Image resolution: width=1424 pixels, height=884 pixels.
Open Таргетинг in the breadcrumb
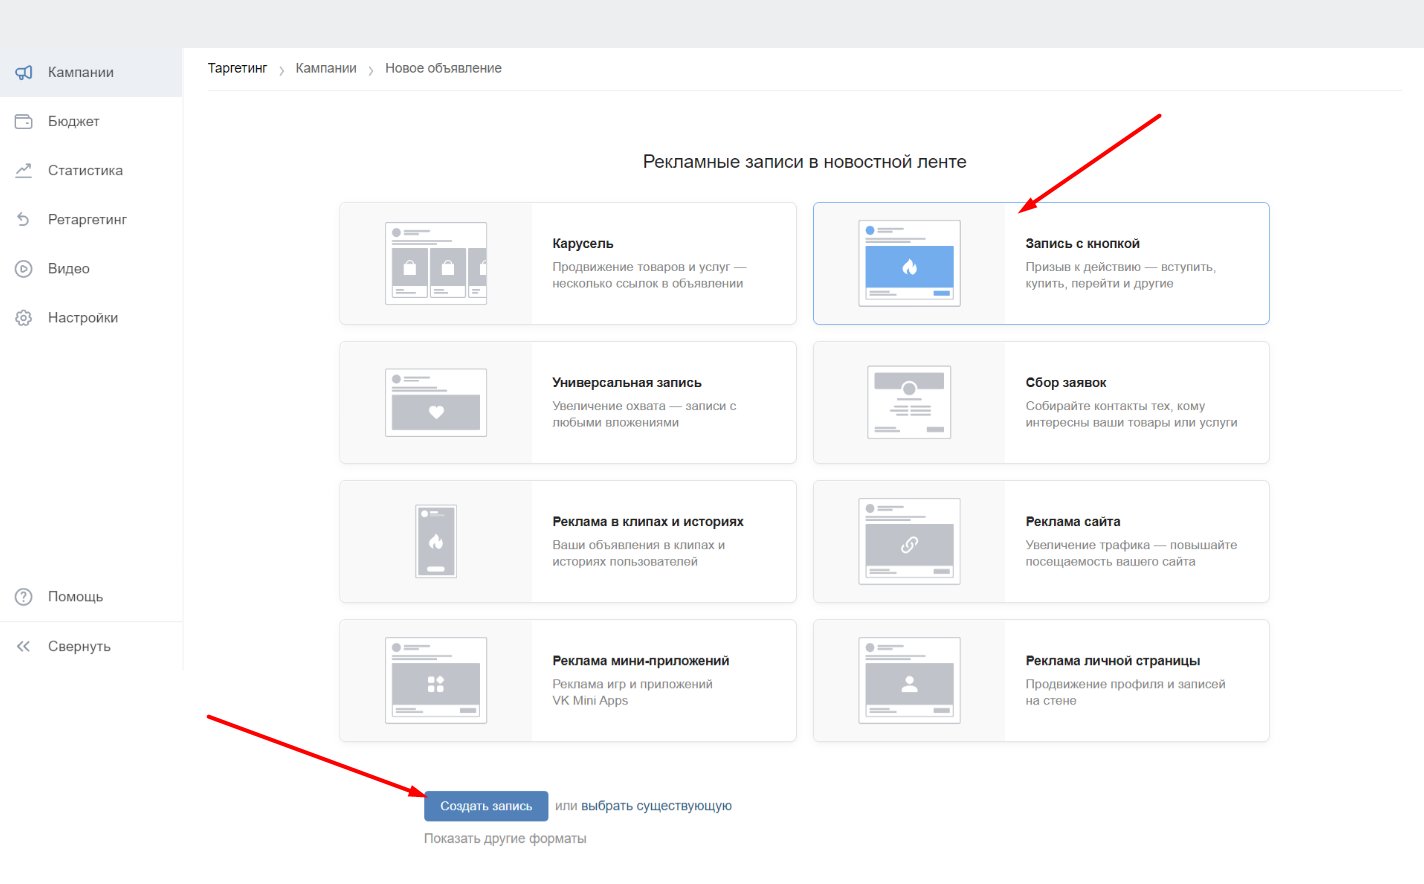pyautogui.click(x=237, y=68)
